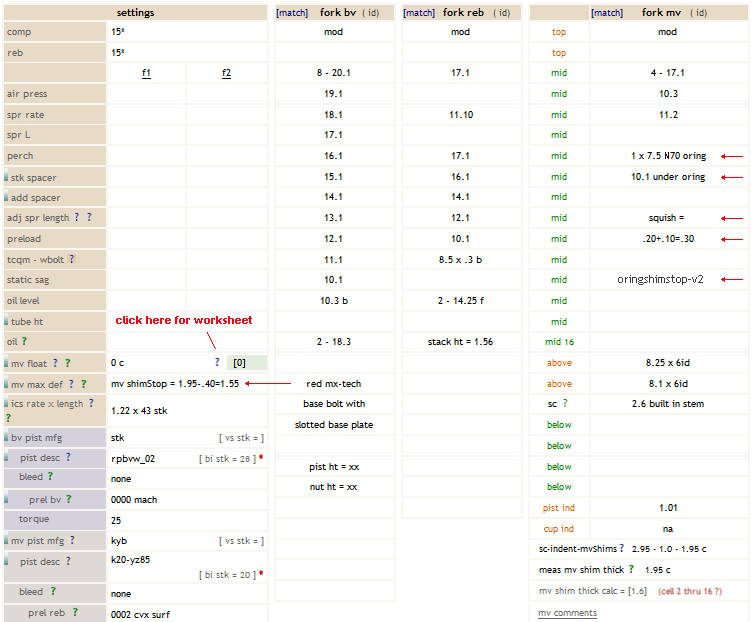Open help icon for meas mv shim thick
This screenshot has width=754, height=622.
[631, 569]
